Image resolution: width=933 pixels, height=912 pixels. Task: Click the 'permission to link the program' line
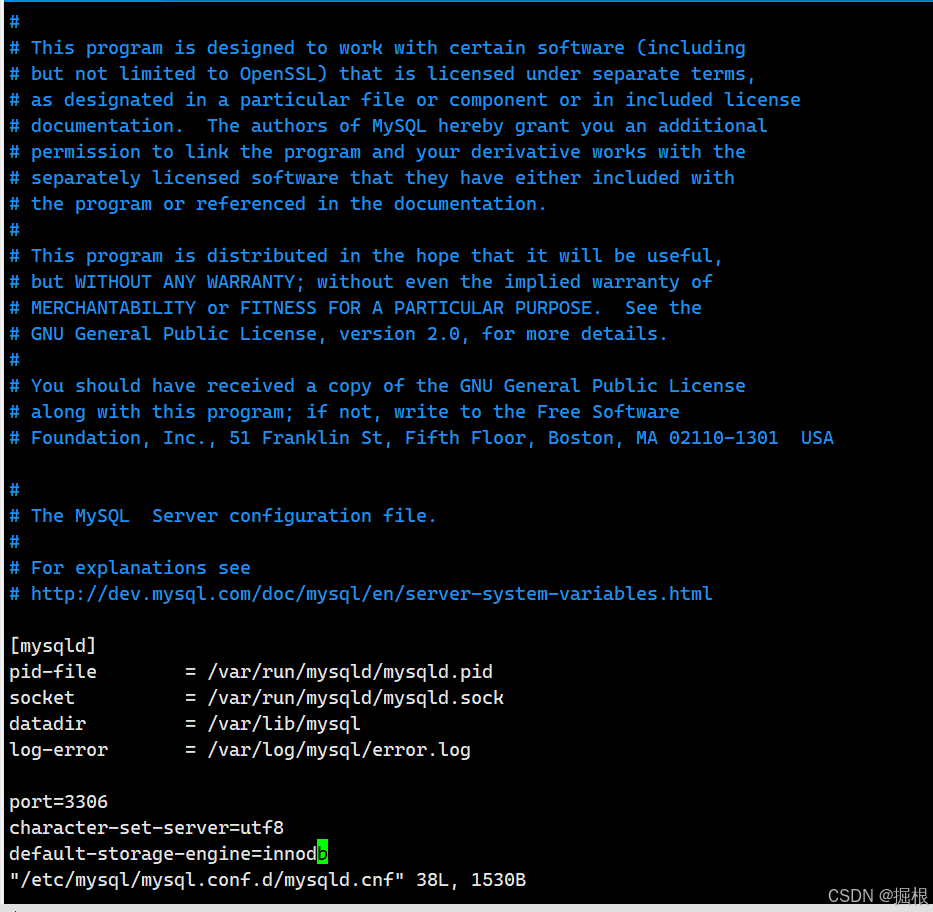coord(378,152)
